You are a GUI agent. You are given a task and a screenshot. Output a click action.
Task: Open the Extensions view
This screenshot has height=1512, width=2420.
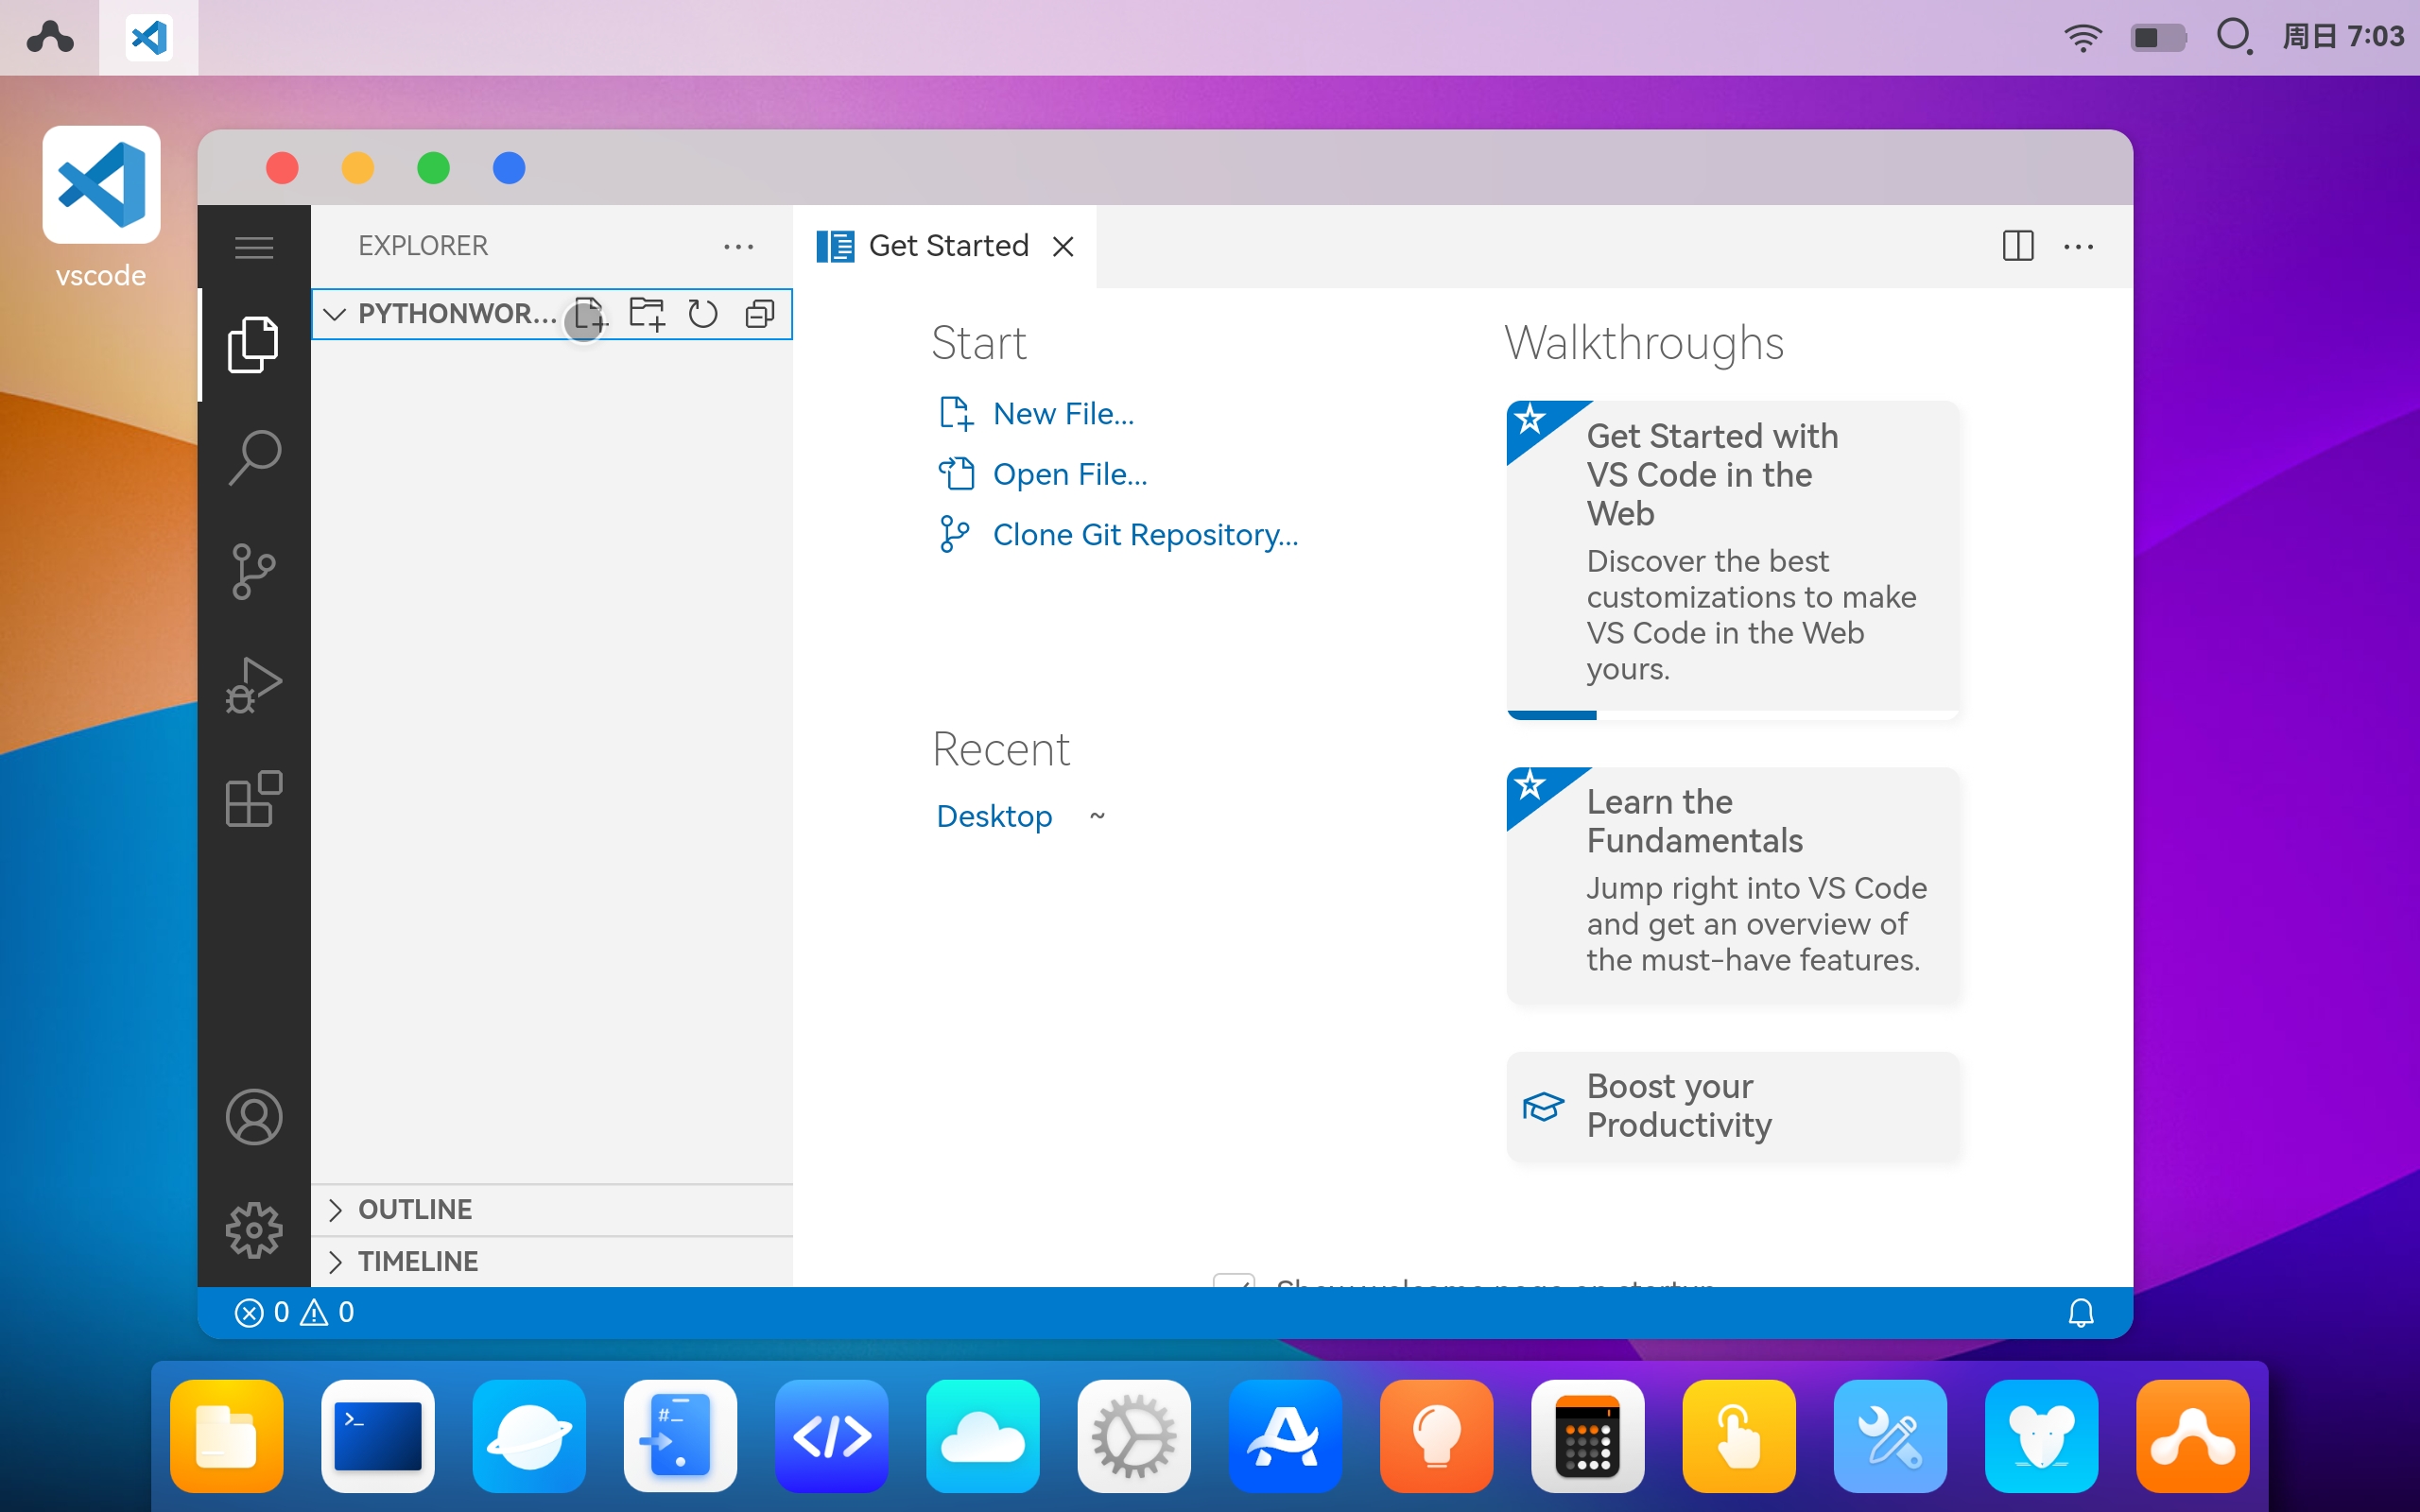(x=254, y=798)
